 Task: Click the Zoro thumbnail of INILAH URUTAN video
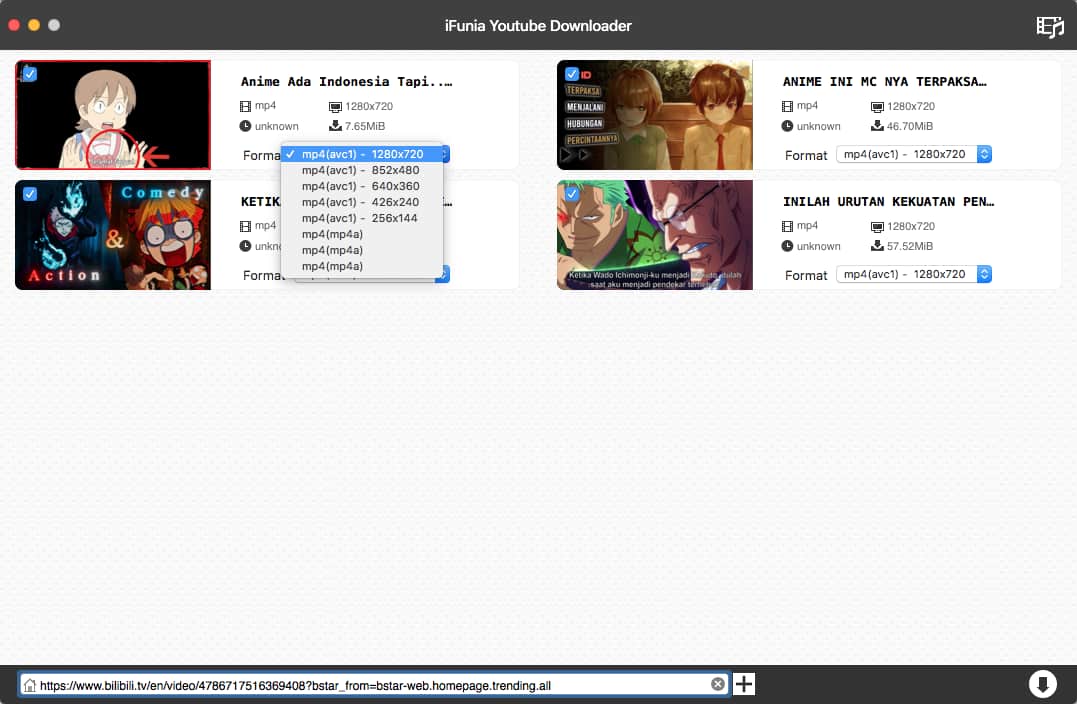point(654,235)
